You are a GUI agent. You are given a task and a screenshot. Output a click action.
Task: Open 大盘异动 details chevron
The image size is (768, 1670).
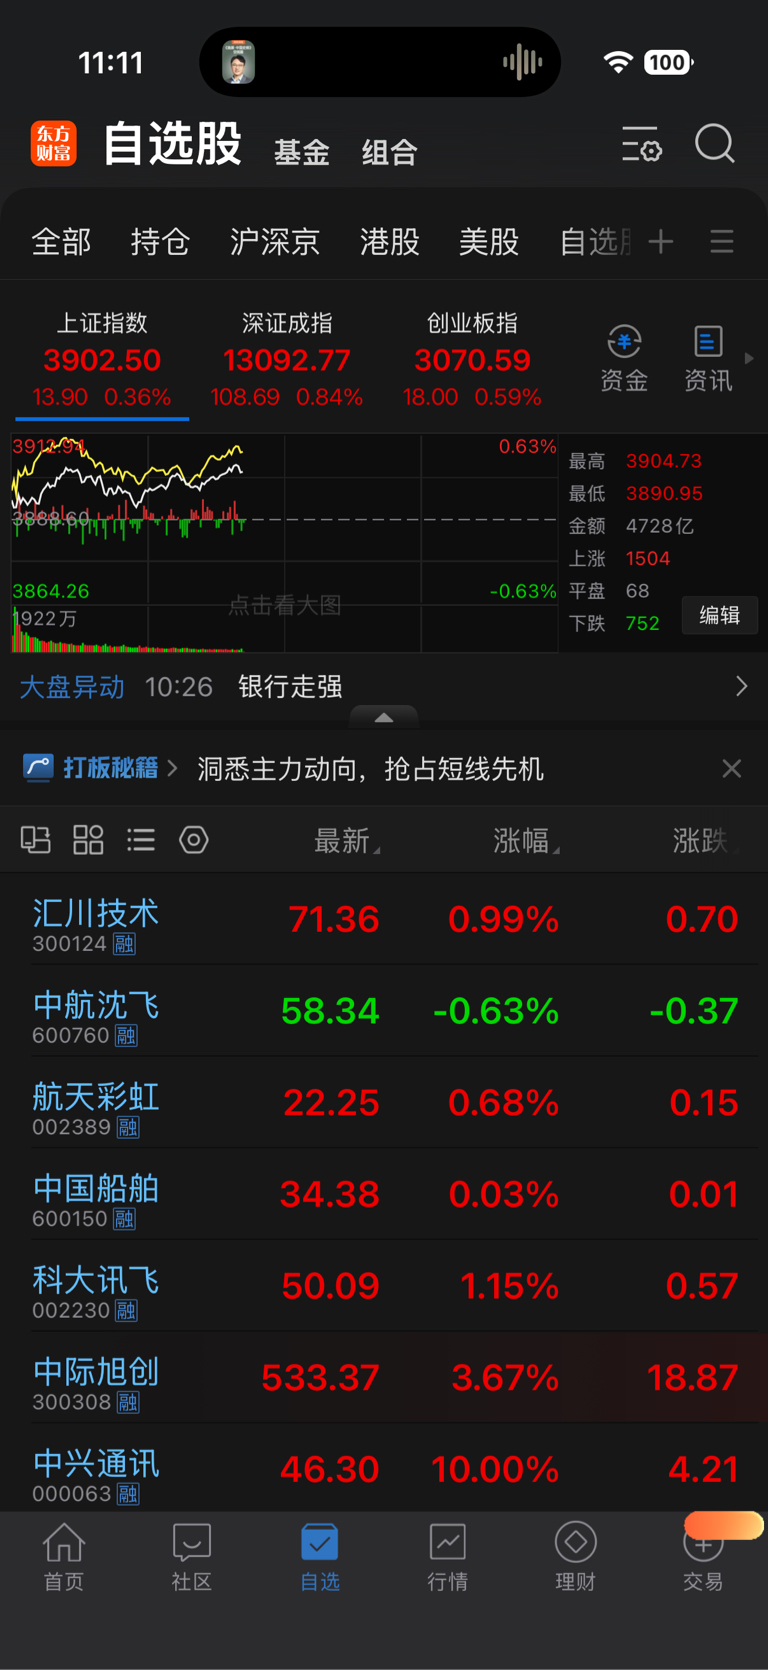(741, 686)
